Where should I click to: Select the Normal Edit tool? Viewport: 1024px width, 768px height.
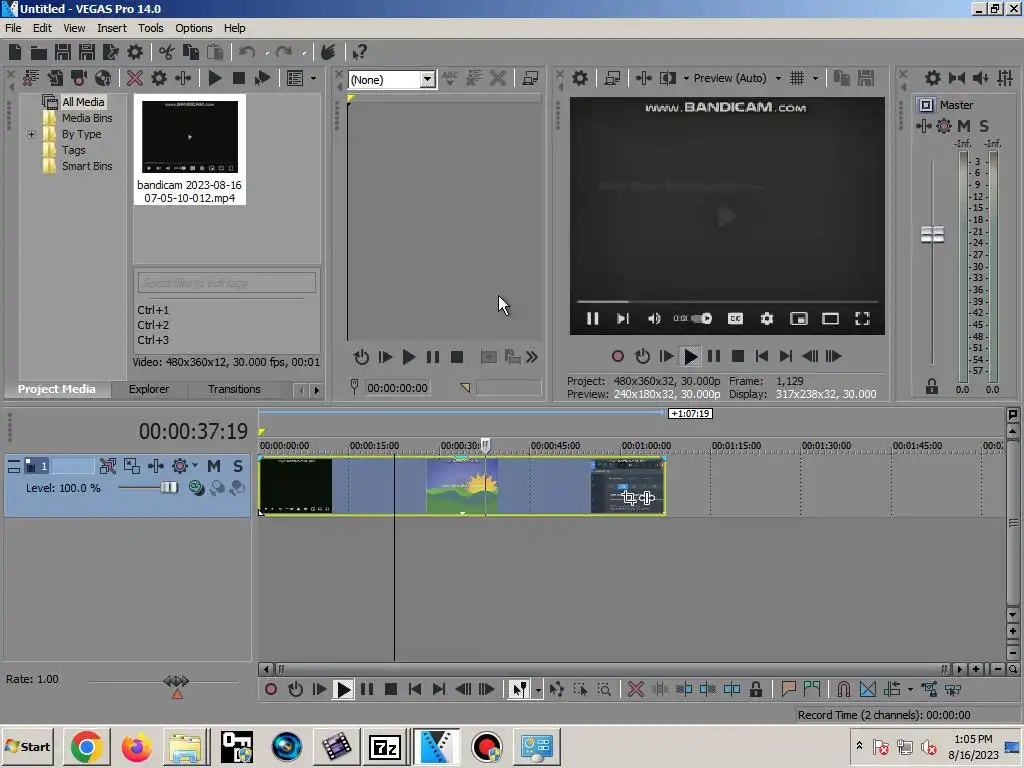click(519, 689)
